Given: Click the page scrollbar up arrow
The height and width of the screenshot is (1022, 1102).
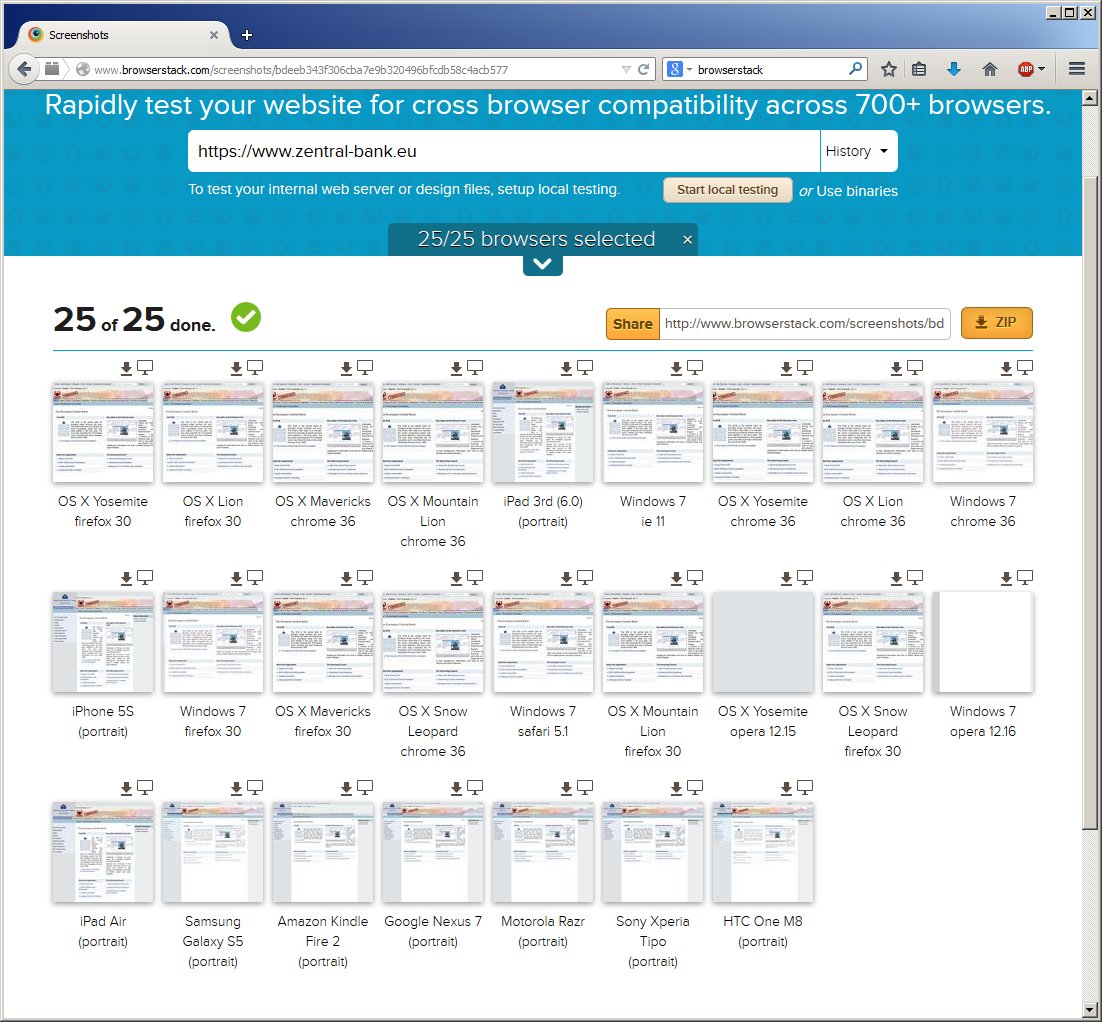Looking at the screenshot, I should coord(1090,98).
